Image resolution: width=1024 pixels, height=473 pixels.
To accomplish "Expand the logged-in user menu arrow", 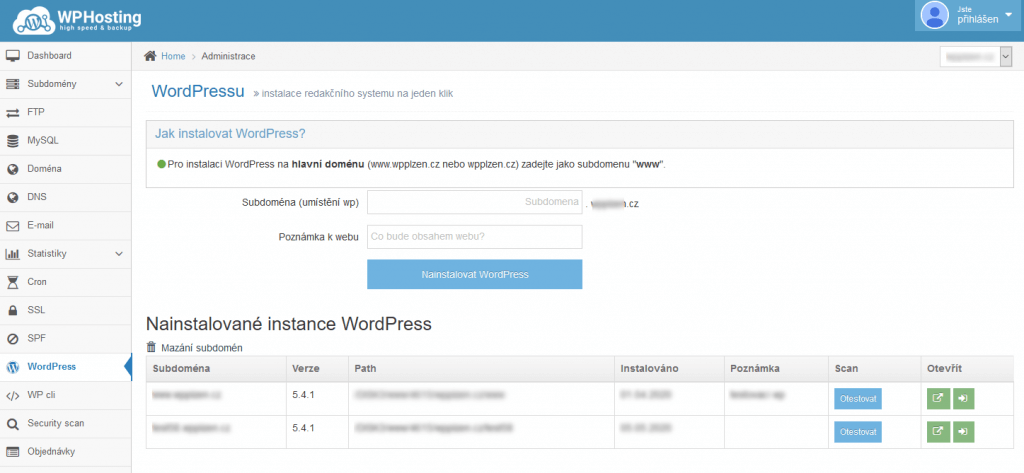I will pos(1008,15).
